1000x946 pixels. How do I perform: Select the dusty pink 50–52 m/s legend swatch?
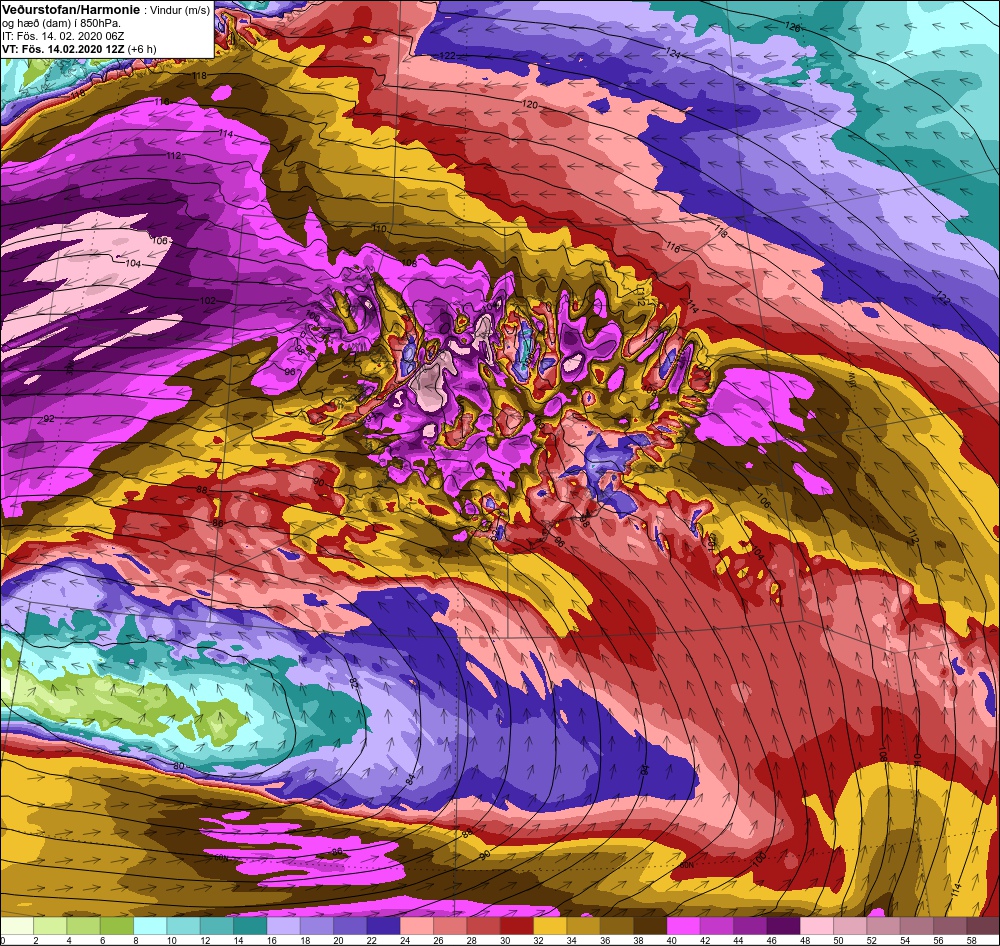click(849, 925)
